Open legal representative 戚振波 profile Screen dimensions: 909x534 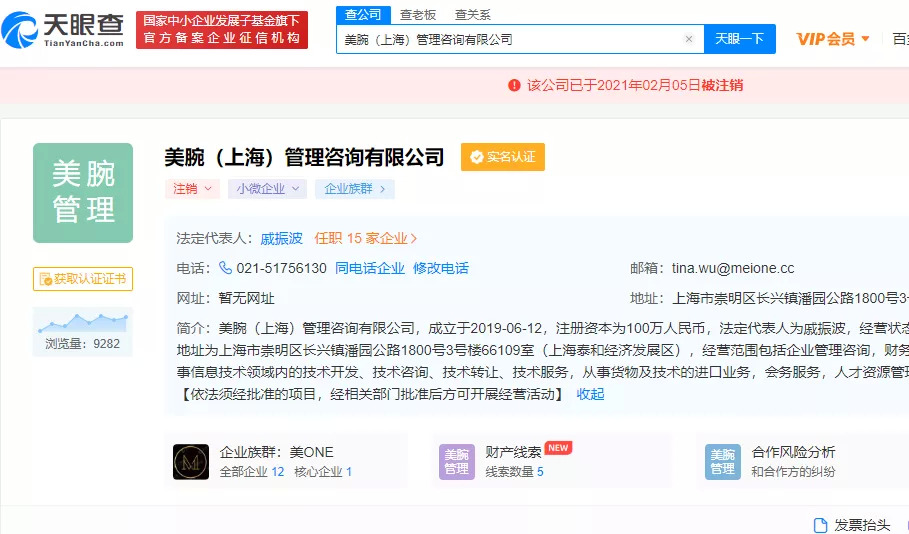(x=281, y=238)
